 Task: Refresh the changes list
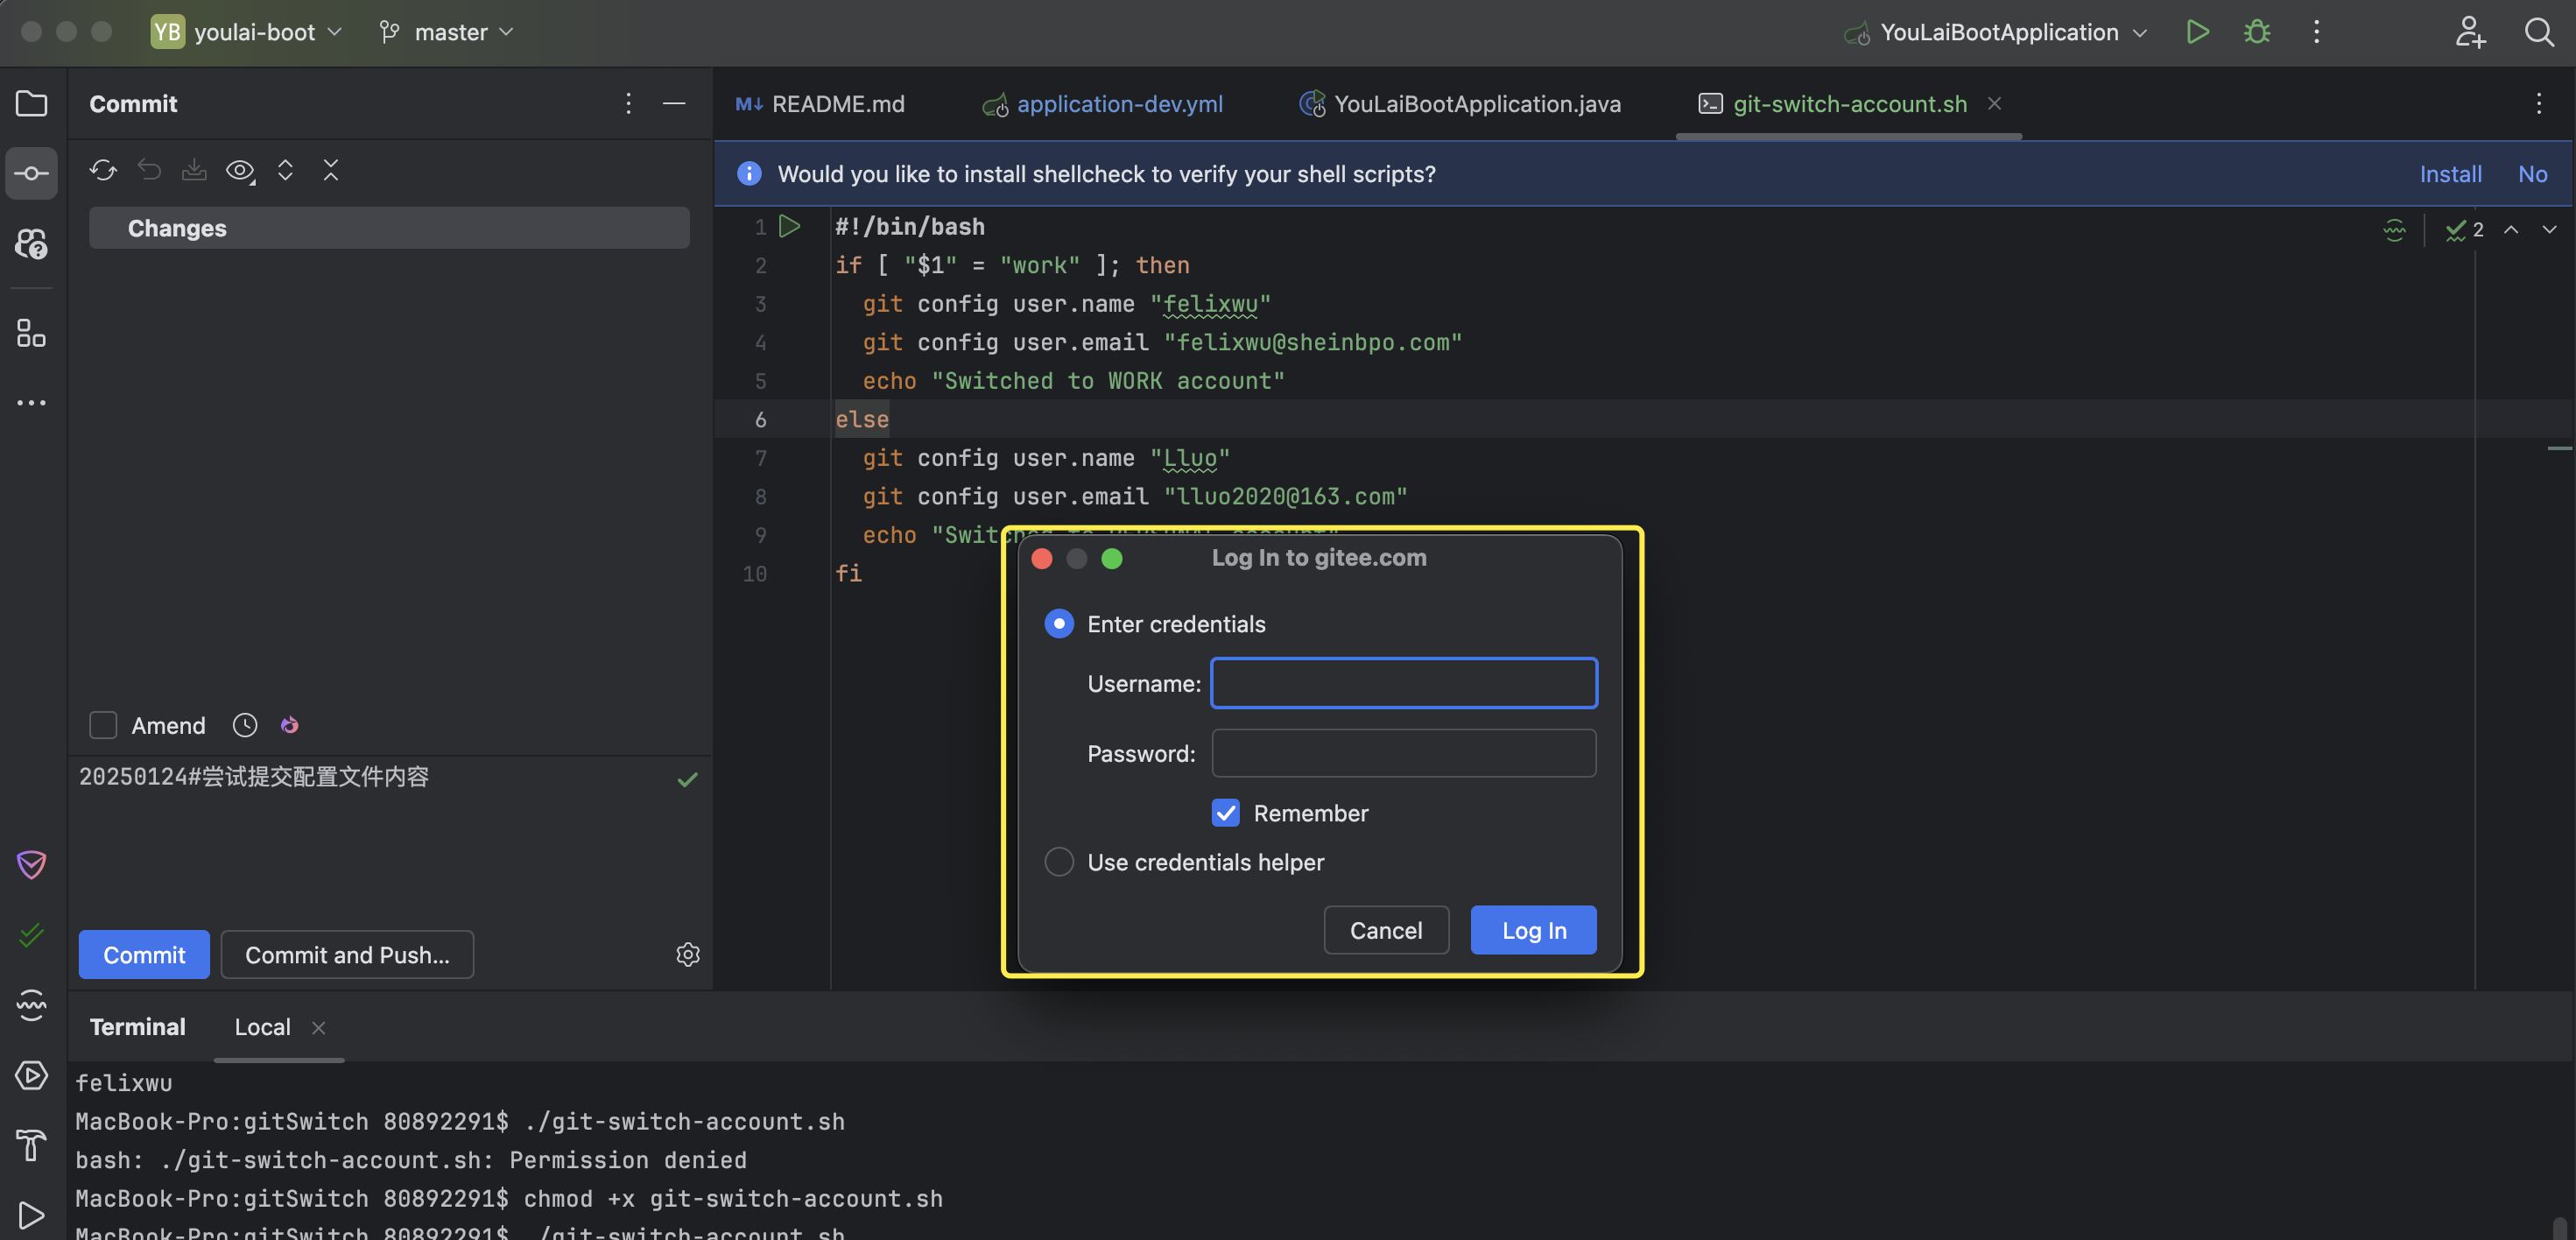(x=103, y=170)
